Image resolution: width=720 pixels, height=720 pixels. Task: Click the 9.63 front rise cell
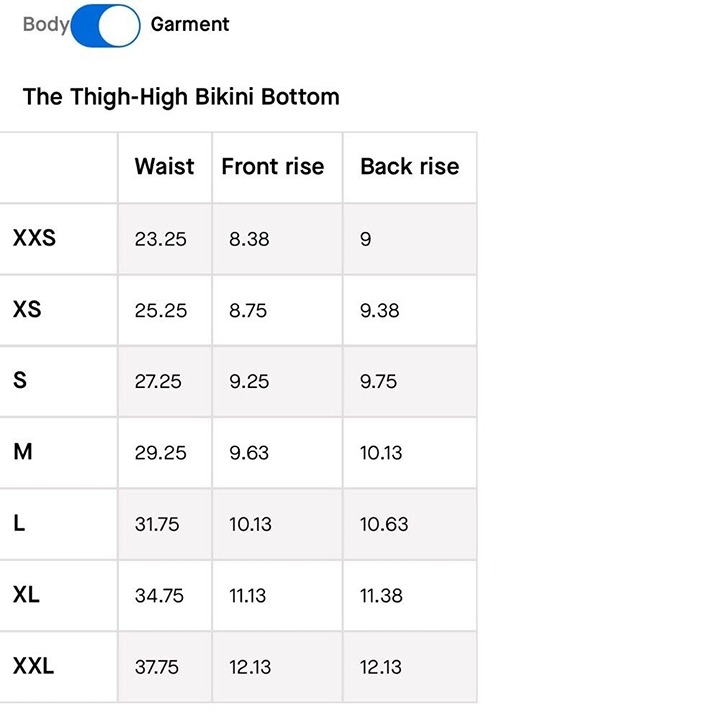pos(249,453)
